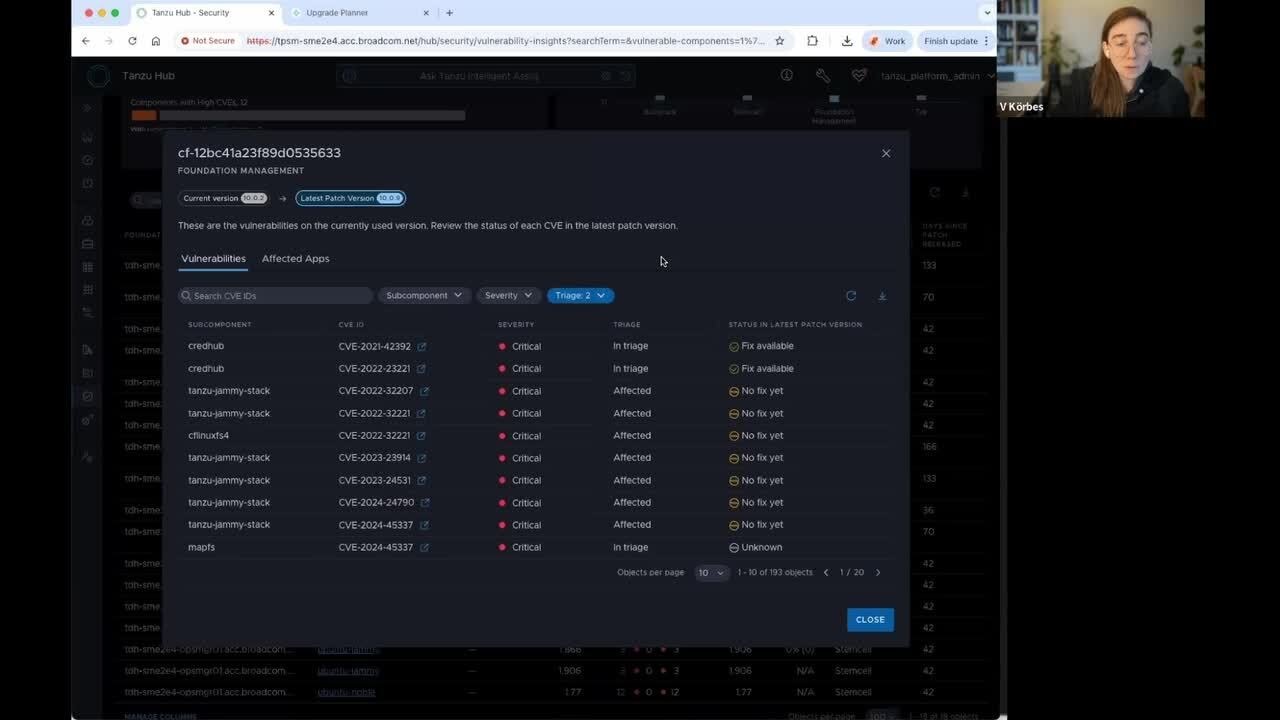Open the Subcomponent filter dropdown
Screen dimensions: 1280x720
424,296
